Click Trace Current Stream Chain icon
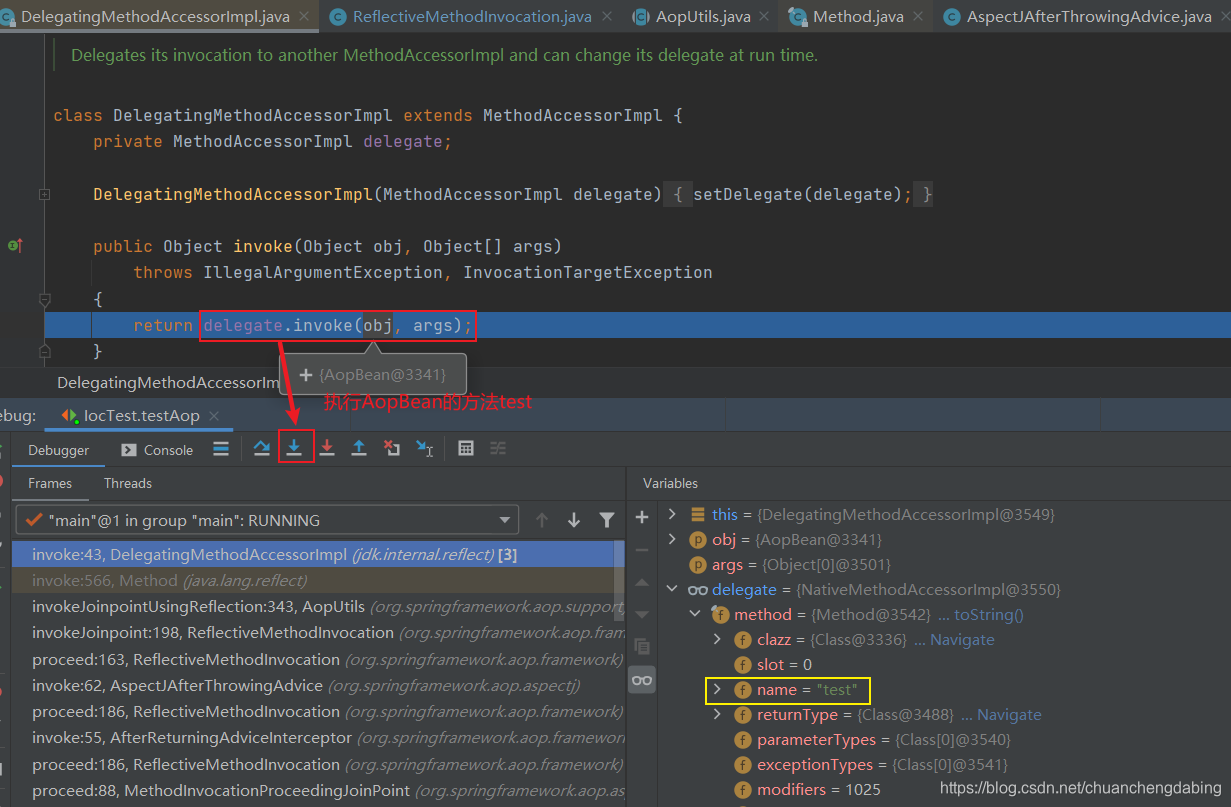Image resolution: width=1231 pixels, height=807 pixels. [x=498, y=450]
